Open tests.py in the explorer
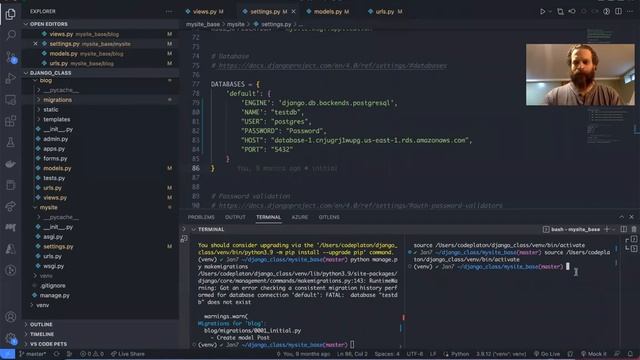 [x=54, y=178]
